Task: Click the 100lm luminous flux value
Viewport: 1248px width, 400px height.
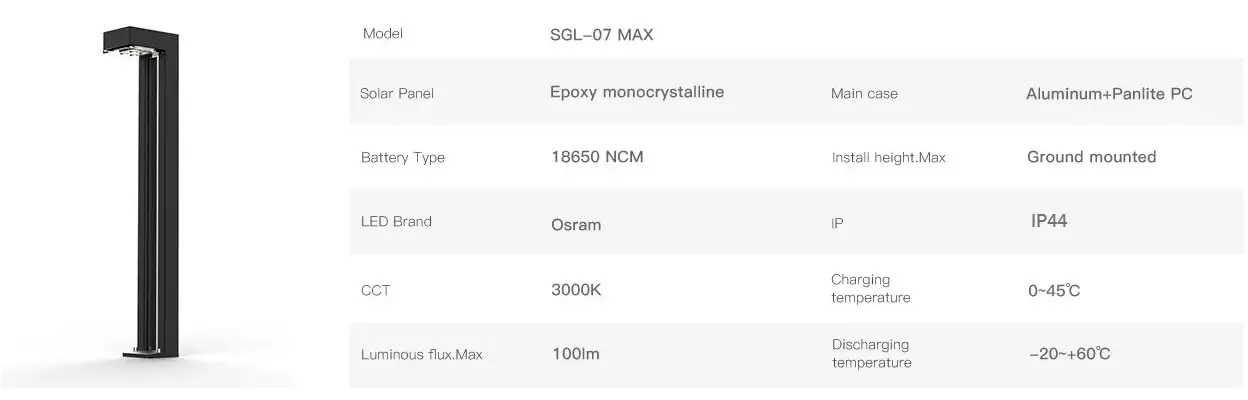Action: (576, 353)
